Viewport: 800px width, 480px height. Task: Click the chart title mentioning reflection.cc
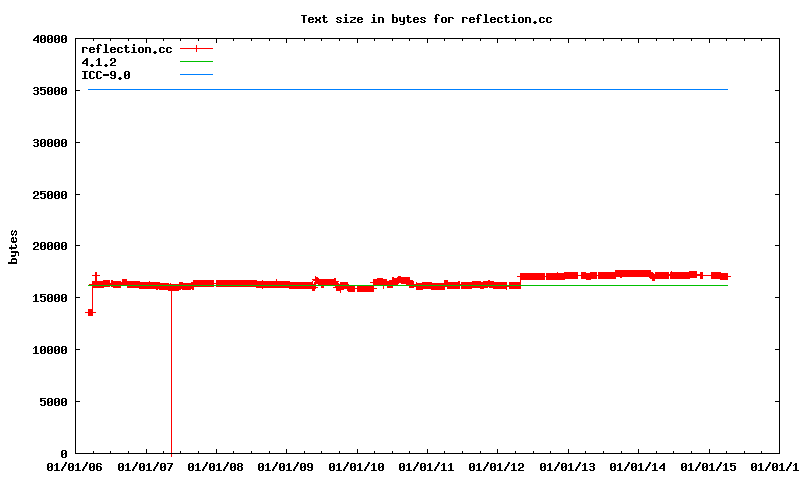point(426,19)
